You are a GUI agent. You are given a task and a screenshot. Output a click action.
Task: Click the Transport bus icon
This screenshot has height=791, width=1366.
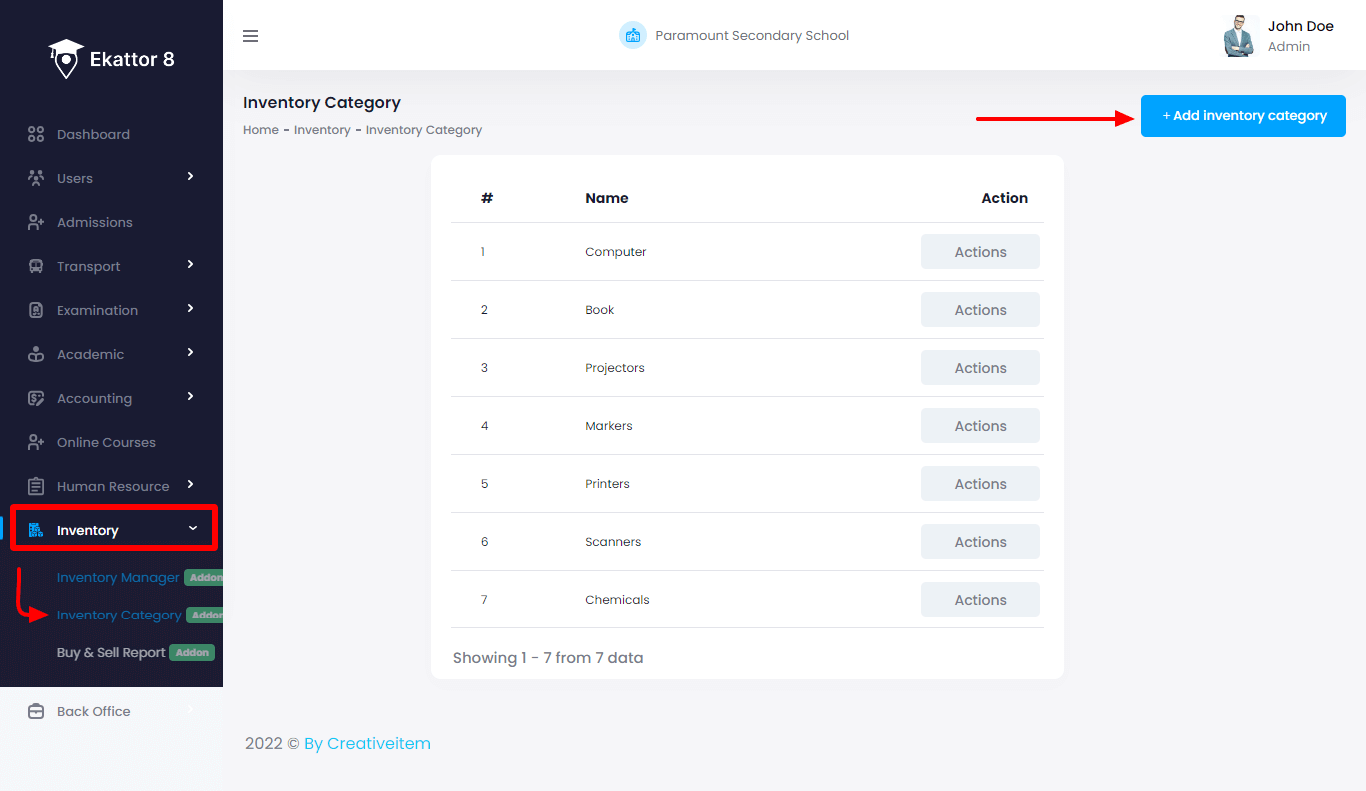pos(36,267)
